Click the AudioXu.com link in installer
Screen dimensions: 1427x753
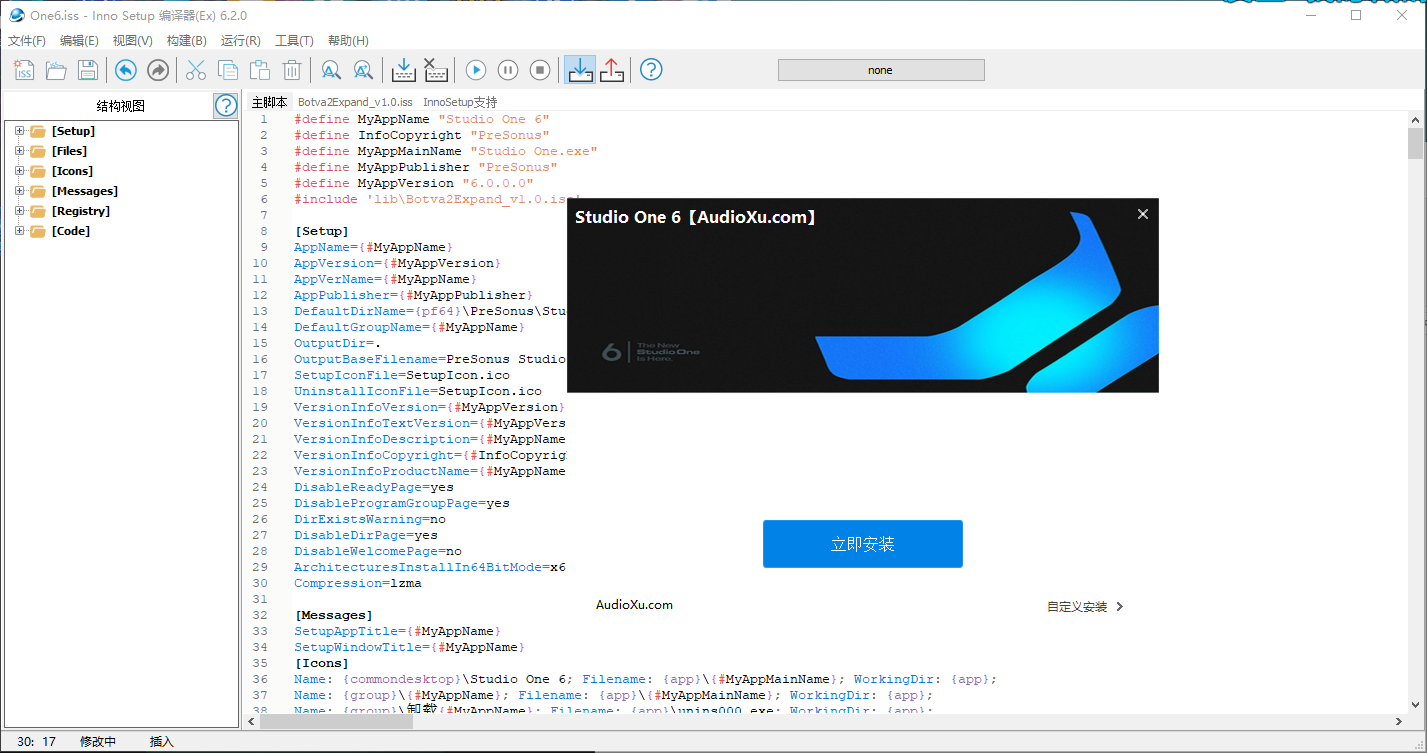pyautogui.click(x=634, y=605)
